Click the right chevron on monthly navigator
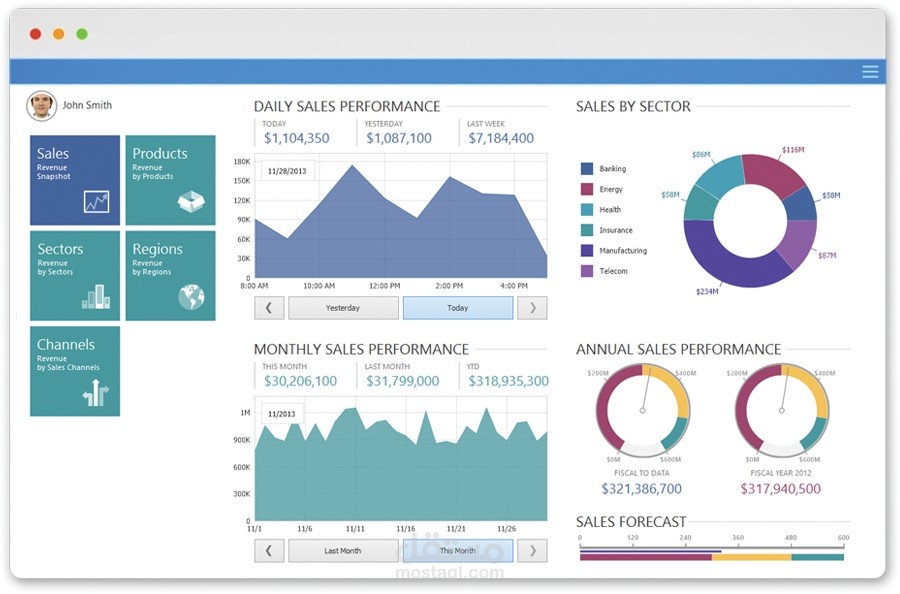The image size is (900, 594). 533,550
